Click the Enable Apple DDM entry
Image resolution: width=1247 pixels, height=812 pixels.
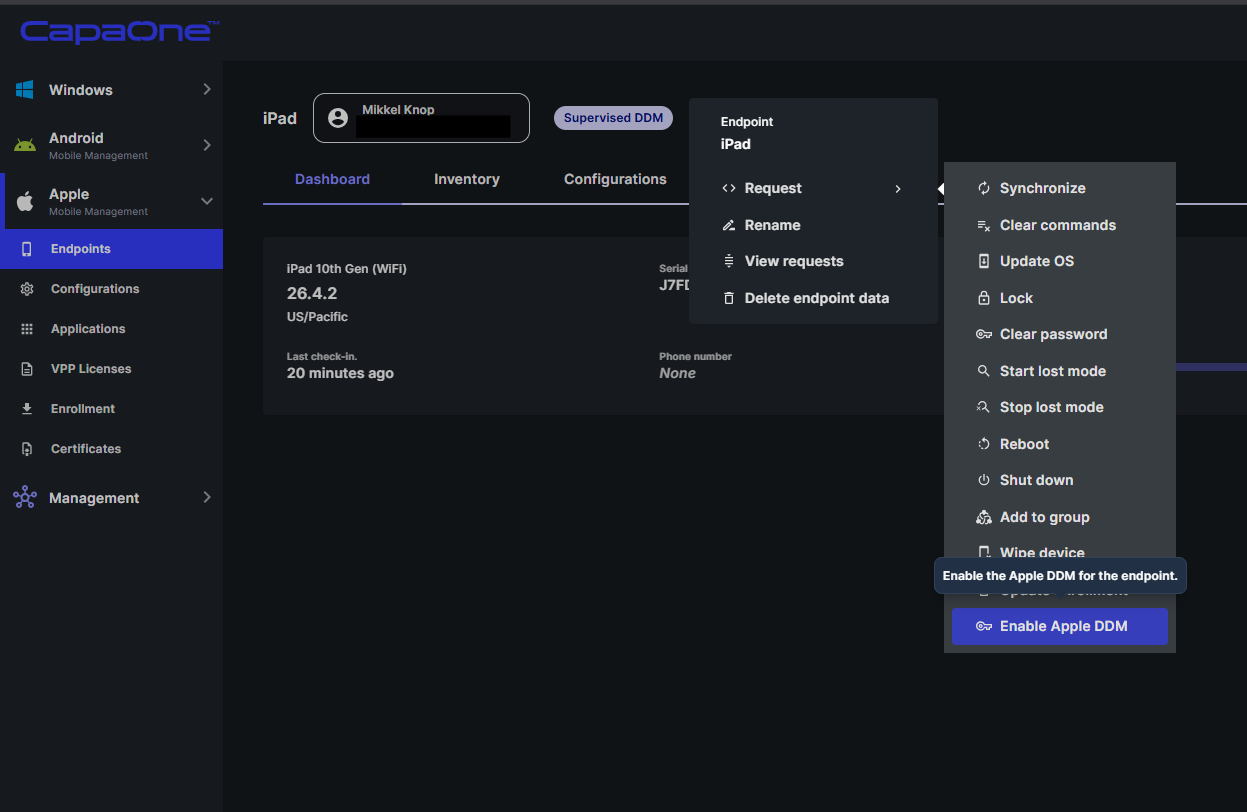[x=1060, y=627]
